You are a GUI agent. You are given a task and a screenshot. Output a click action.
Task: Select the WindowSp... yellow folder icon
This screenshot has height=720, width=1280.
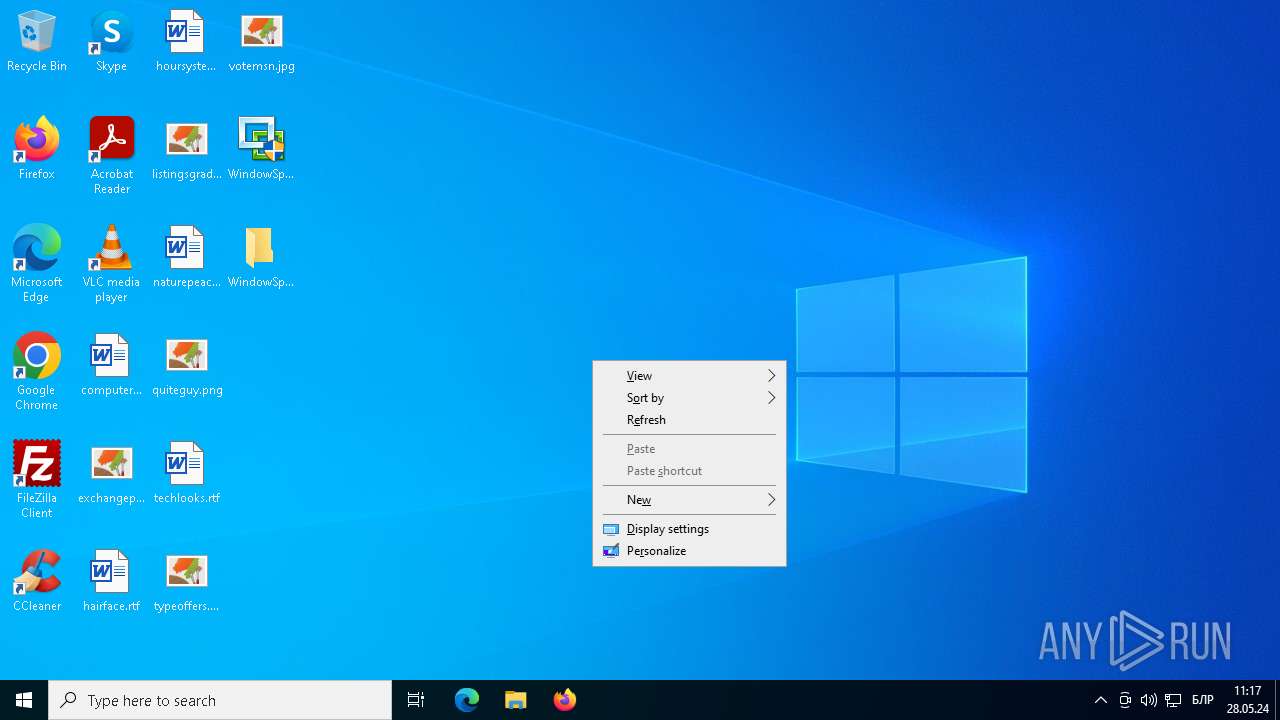[261, 257]
